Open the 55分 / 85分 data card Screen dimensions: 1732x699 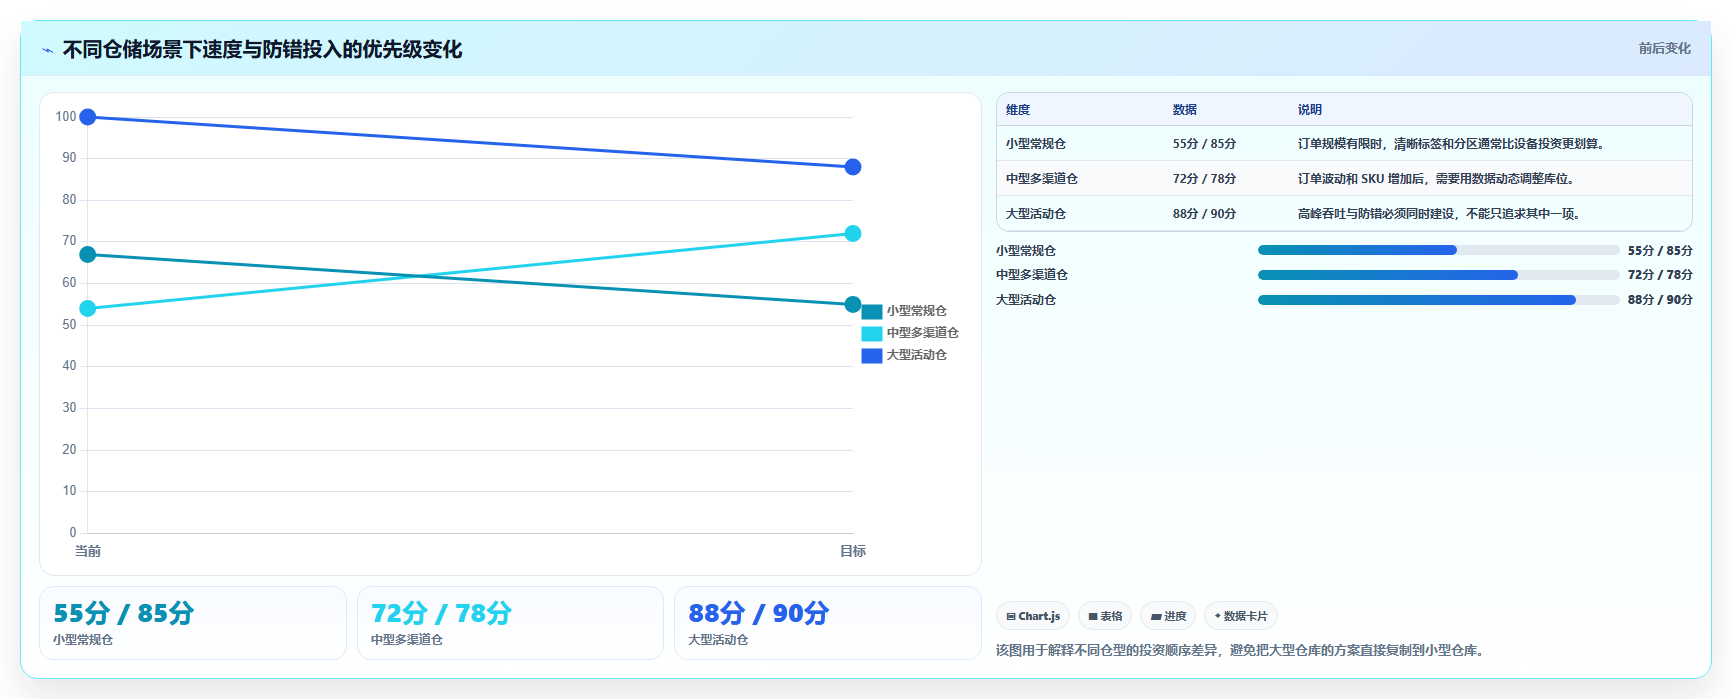[x=193, y=623]
